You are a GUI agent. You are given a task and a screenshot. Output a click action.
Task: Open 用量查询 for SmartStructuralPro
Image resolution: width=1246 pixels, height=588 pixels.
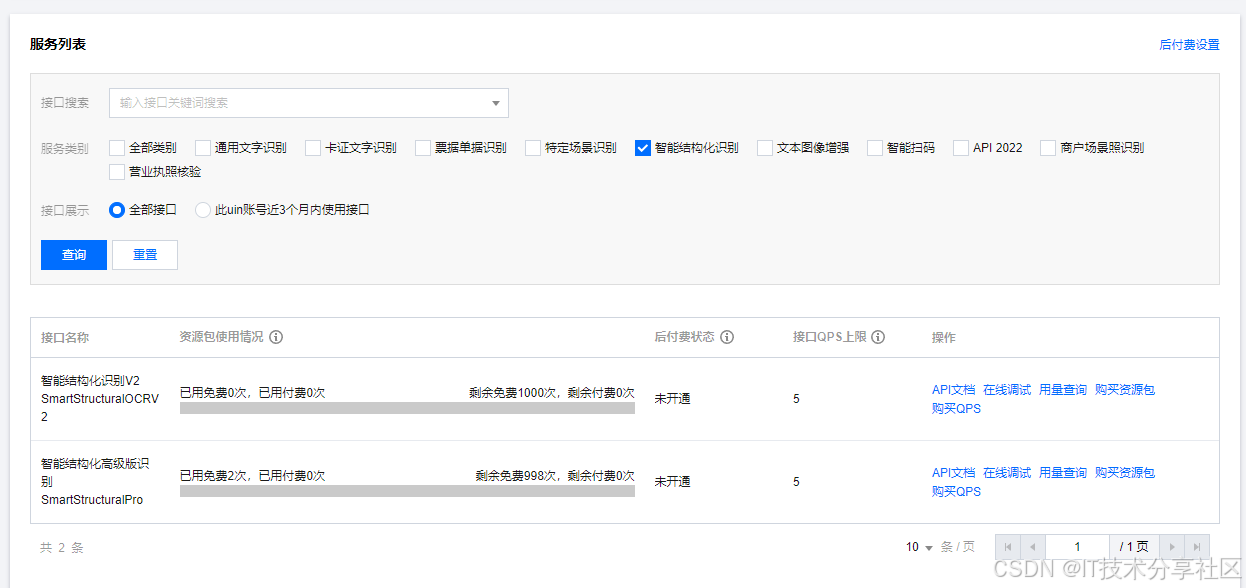(1063, 473)
